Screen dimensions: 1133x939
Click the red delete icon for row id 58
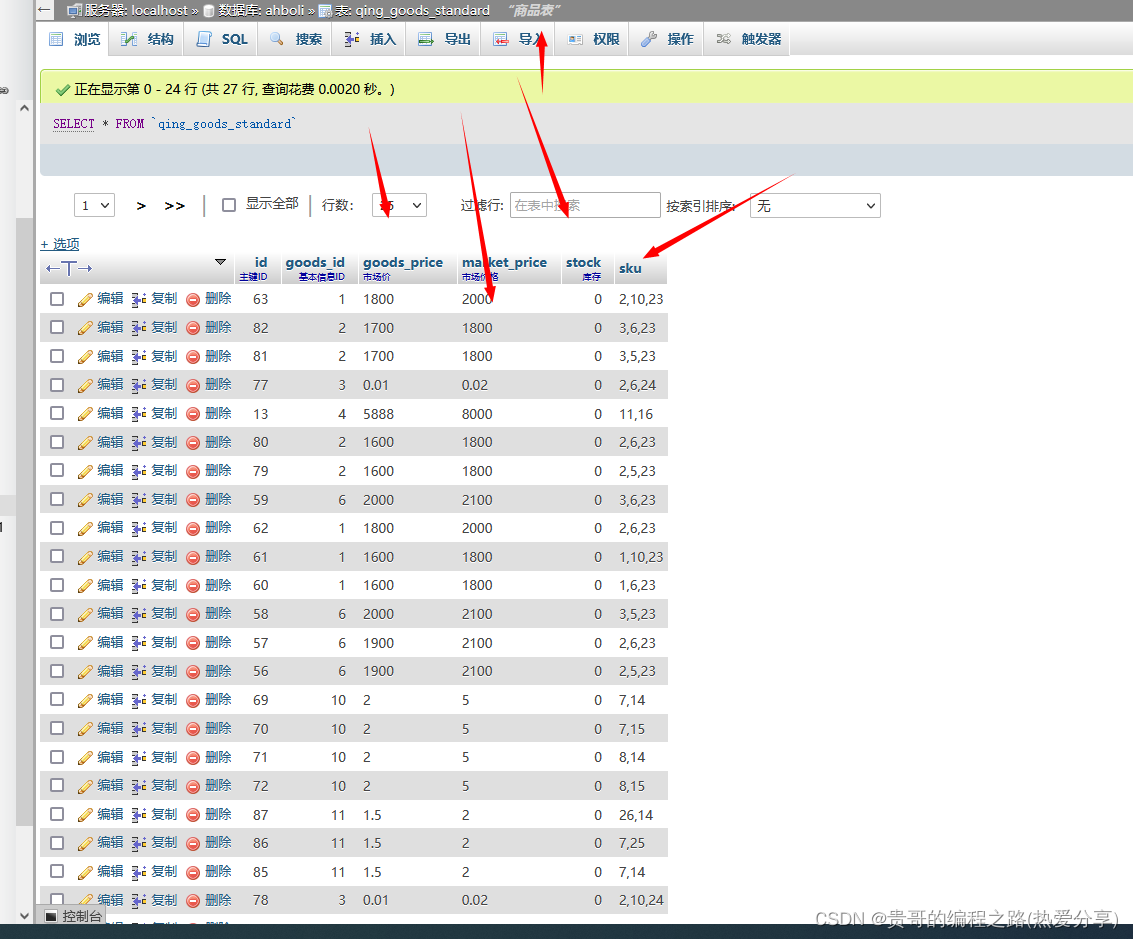tap(193, 614)
